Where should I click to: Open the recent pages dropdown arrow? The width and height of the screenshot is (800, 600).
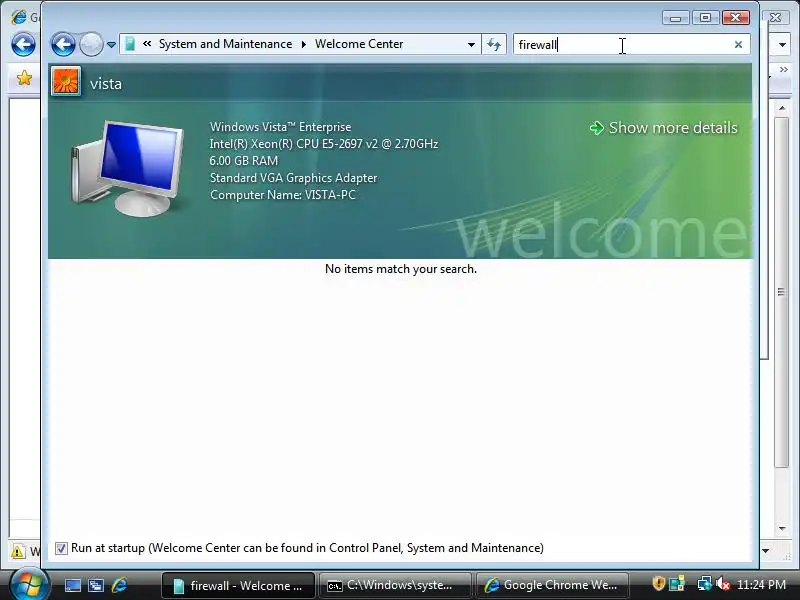[111, 45]
